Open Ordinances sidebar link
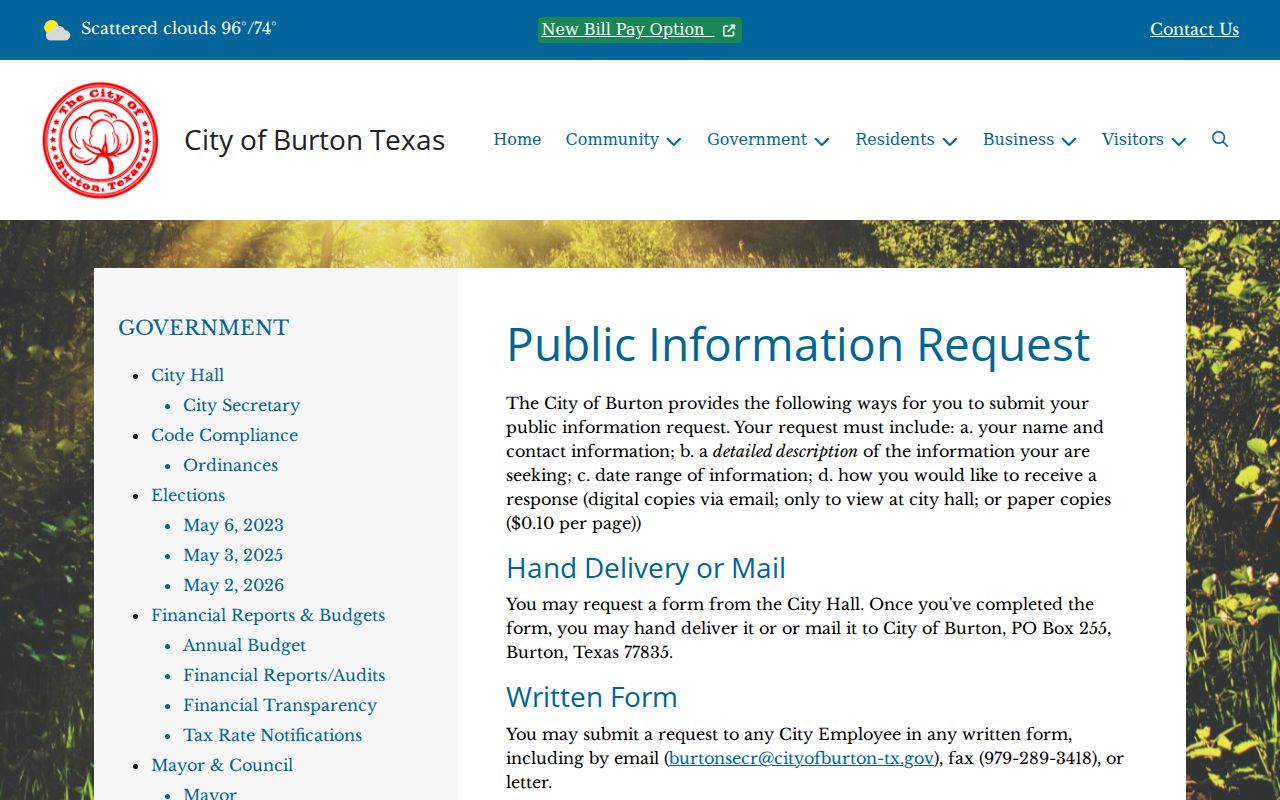 pos(230,465)
